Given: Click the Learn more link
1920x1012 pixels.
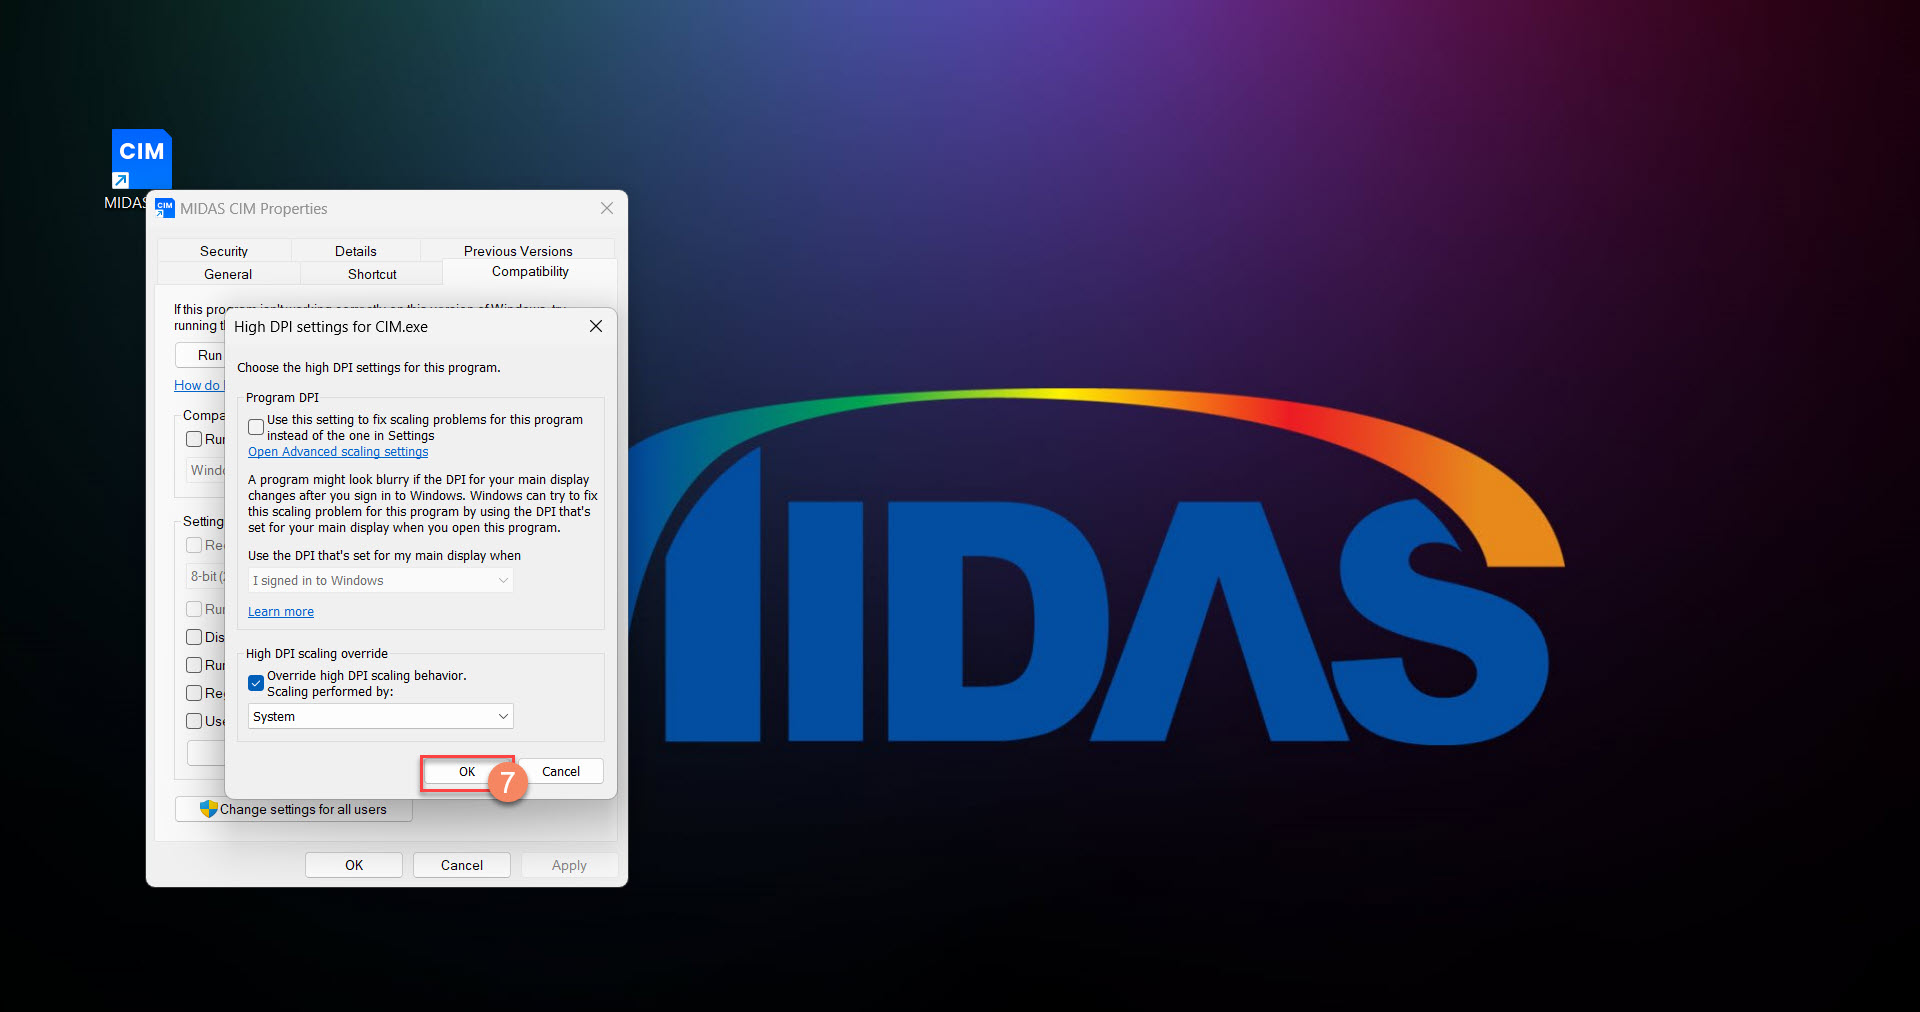Looking at the screenshot, I should click(281, 612).
